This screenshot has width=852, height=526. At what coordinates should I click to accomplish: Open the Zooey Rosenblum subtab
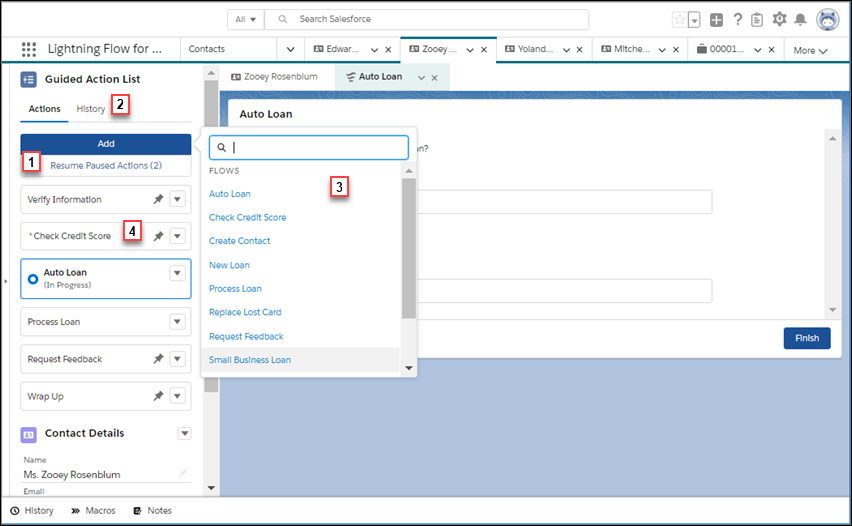click(x=274, y=77)
